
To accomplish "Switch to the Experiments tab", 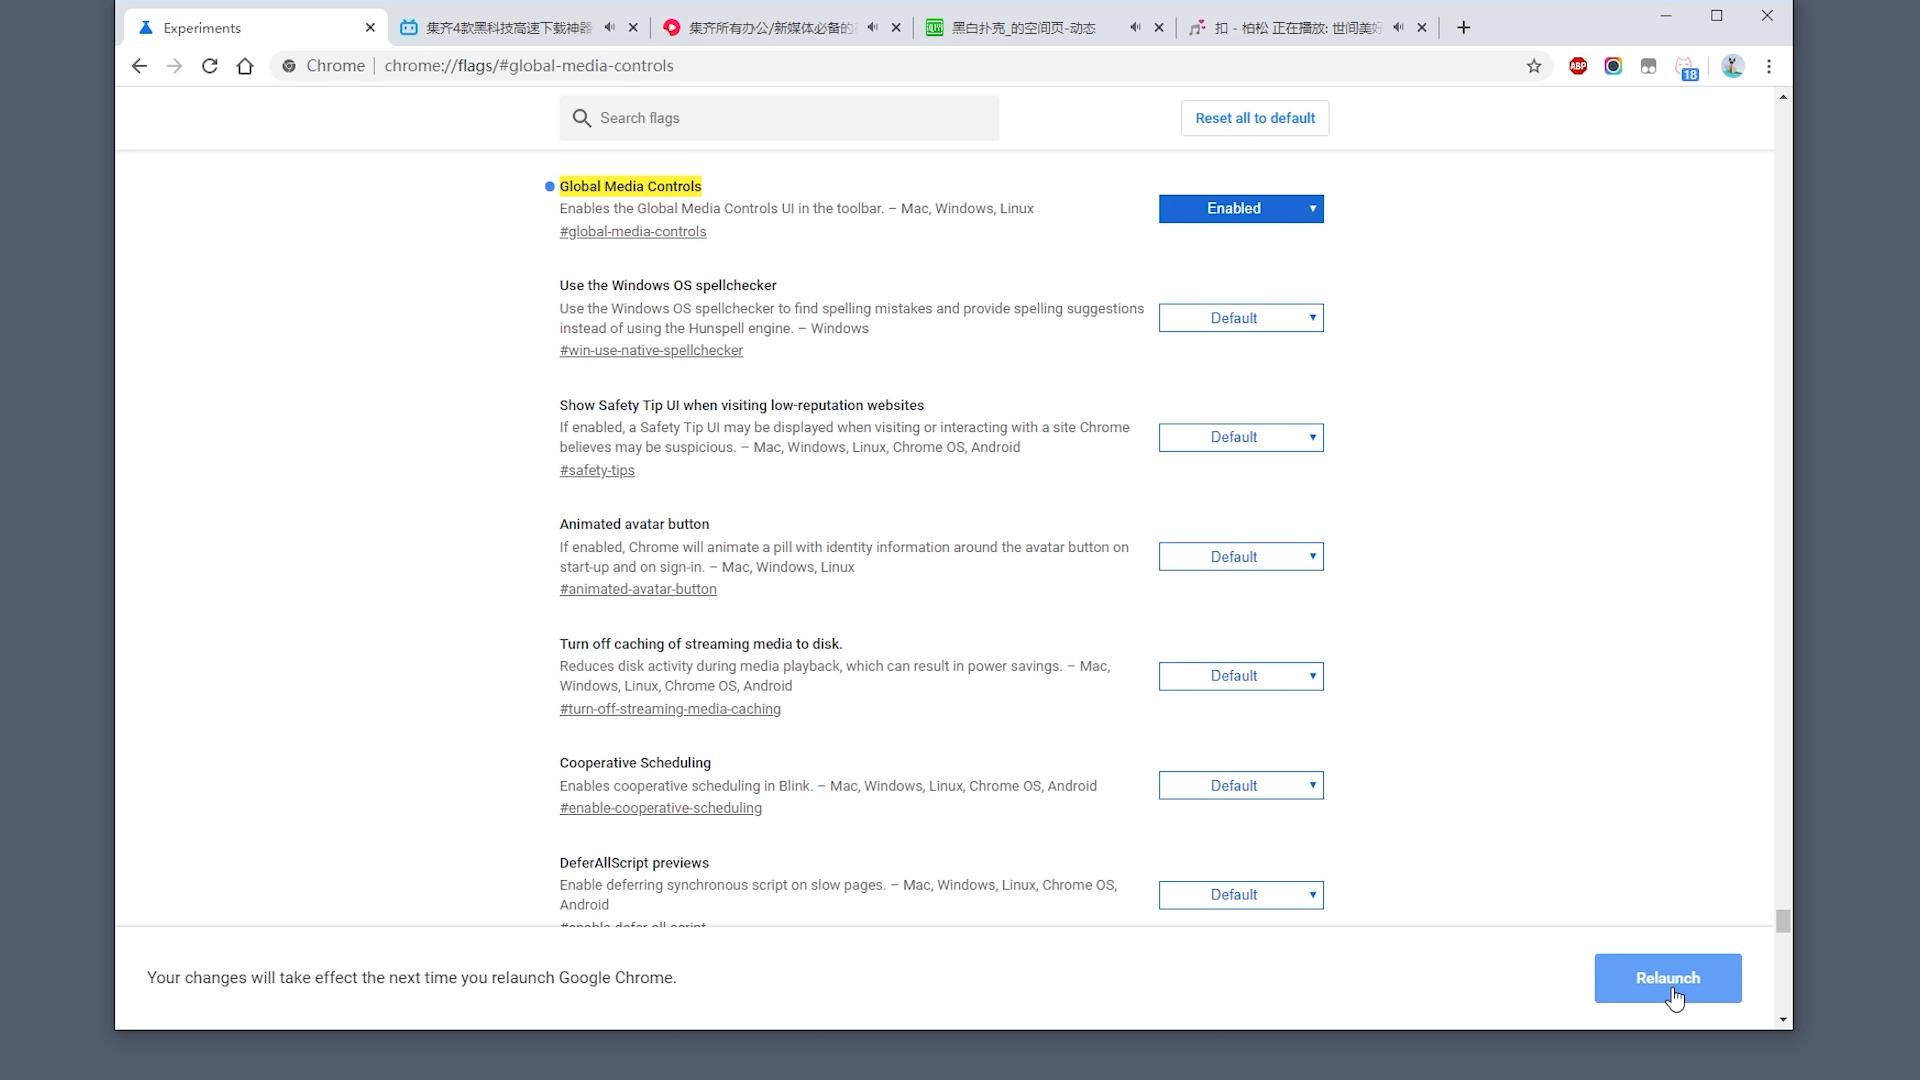I will 240,28.
